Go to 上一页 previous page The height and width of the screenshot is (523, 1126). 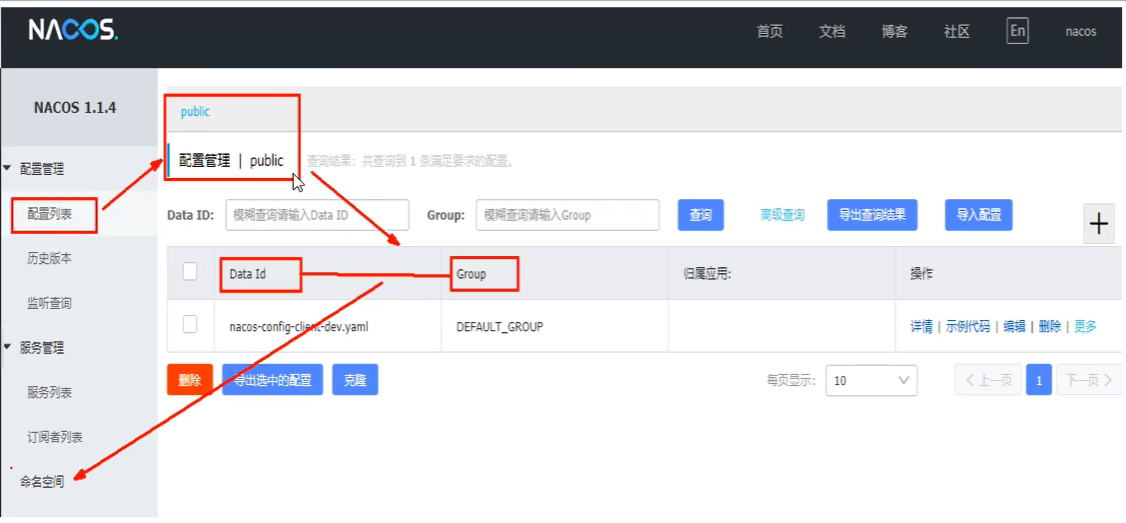988,380
